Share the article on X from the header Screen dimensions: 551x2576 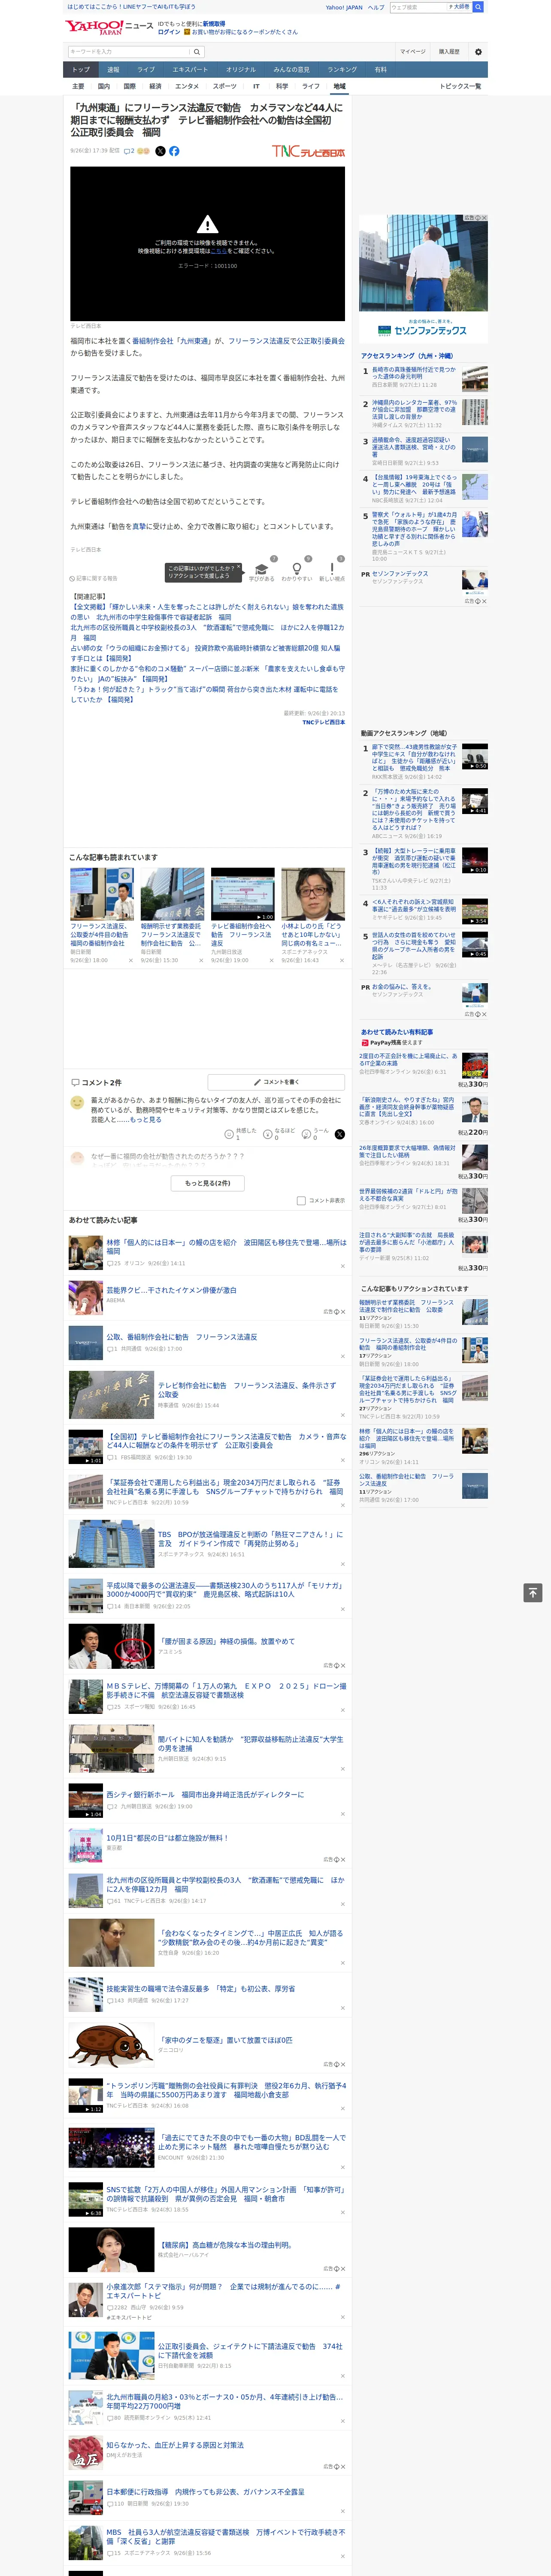(x=160, y=151)
